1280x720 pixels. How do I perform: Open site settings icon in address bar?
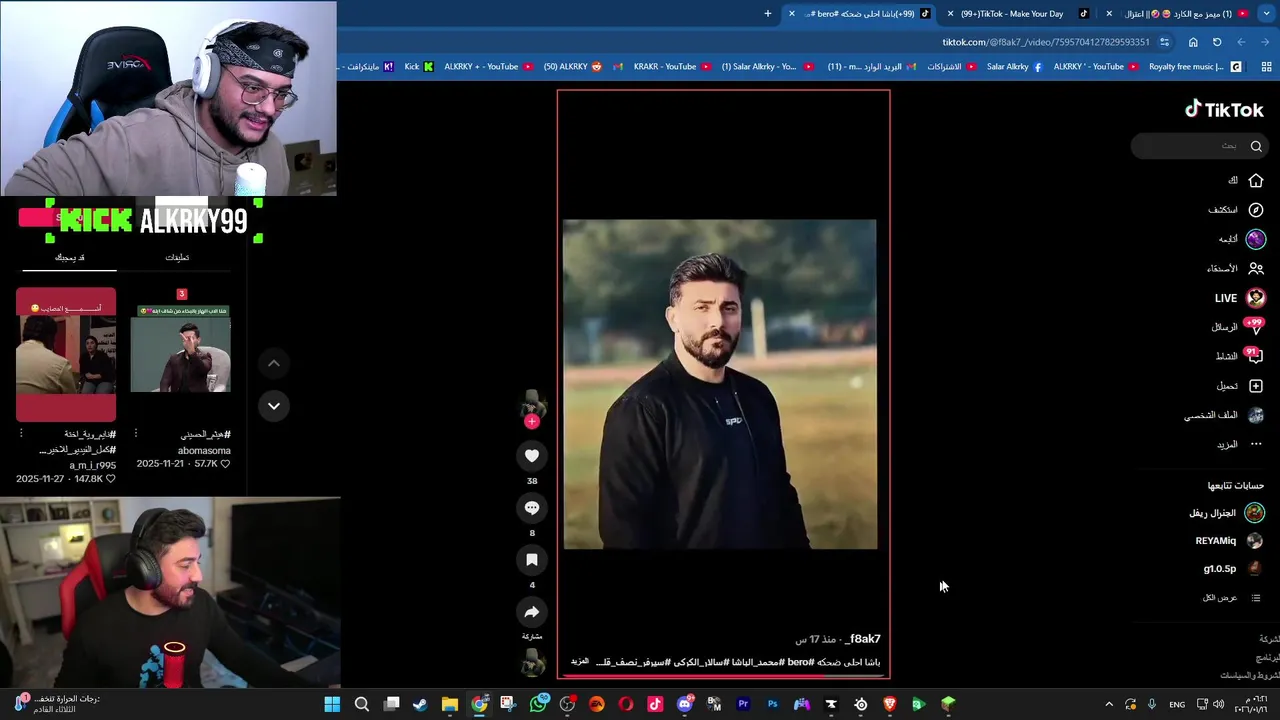tap(1163, 42)
